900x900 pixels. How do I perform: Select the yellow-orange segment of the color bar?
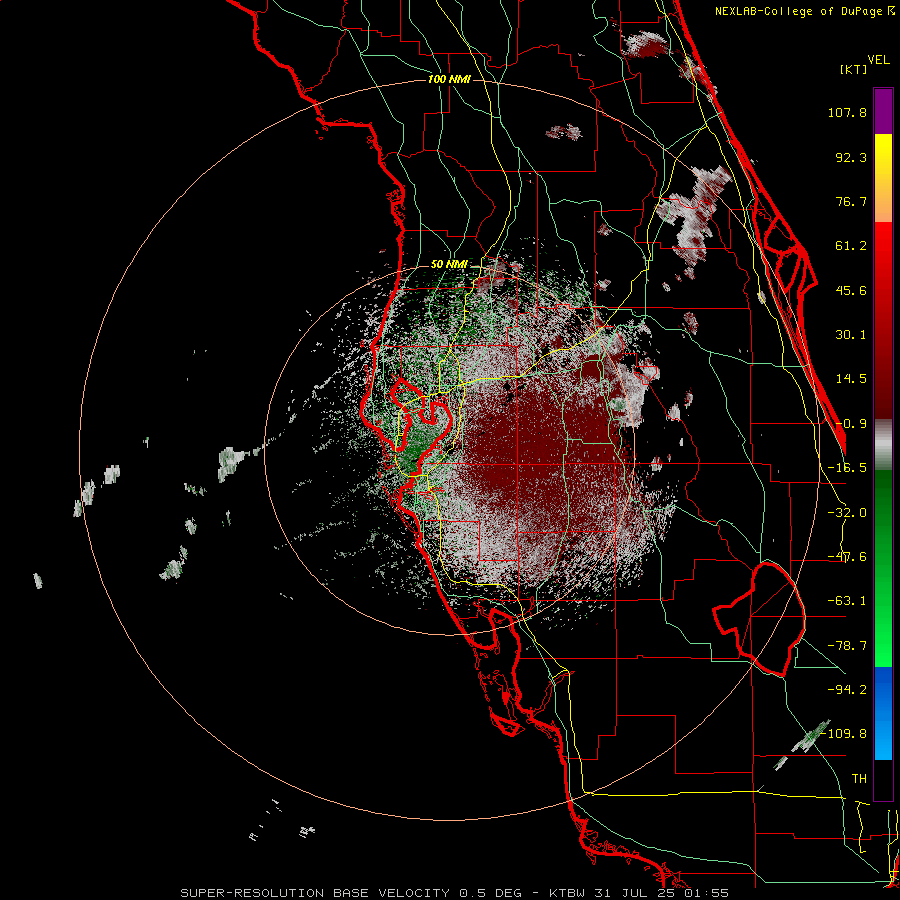(883, 178)
